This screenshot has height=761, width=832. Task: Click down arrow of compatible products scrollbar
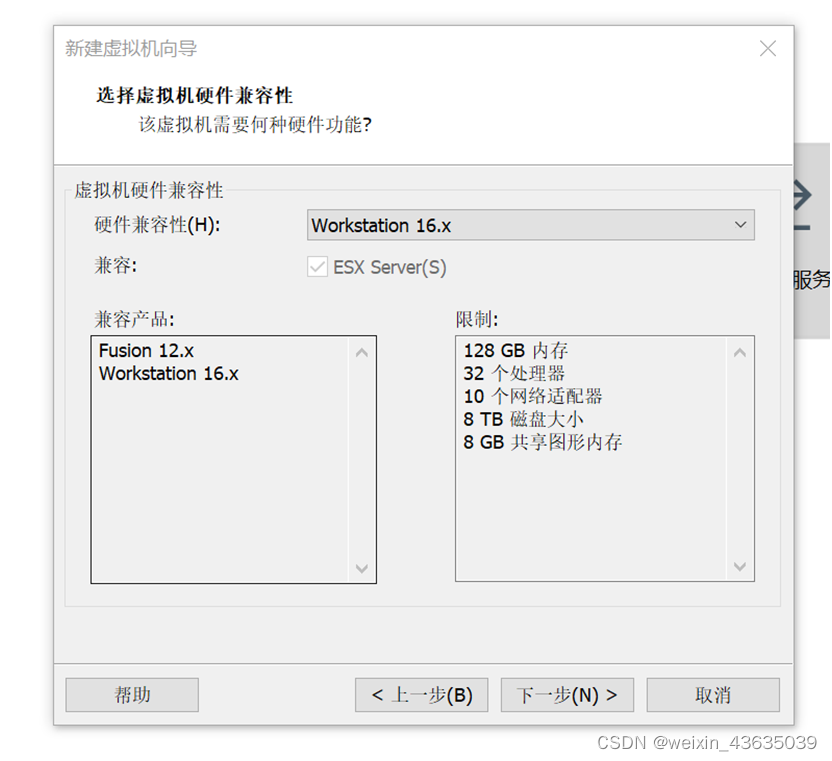coord(362,568)
